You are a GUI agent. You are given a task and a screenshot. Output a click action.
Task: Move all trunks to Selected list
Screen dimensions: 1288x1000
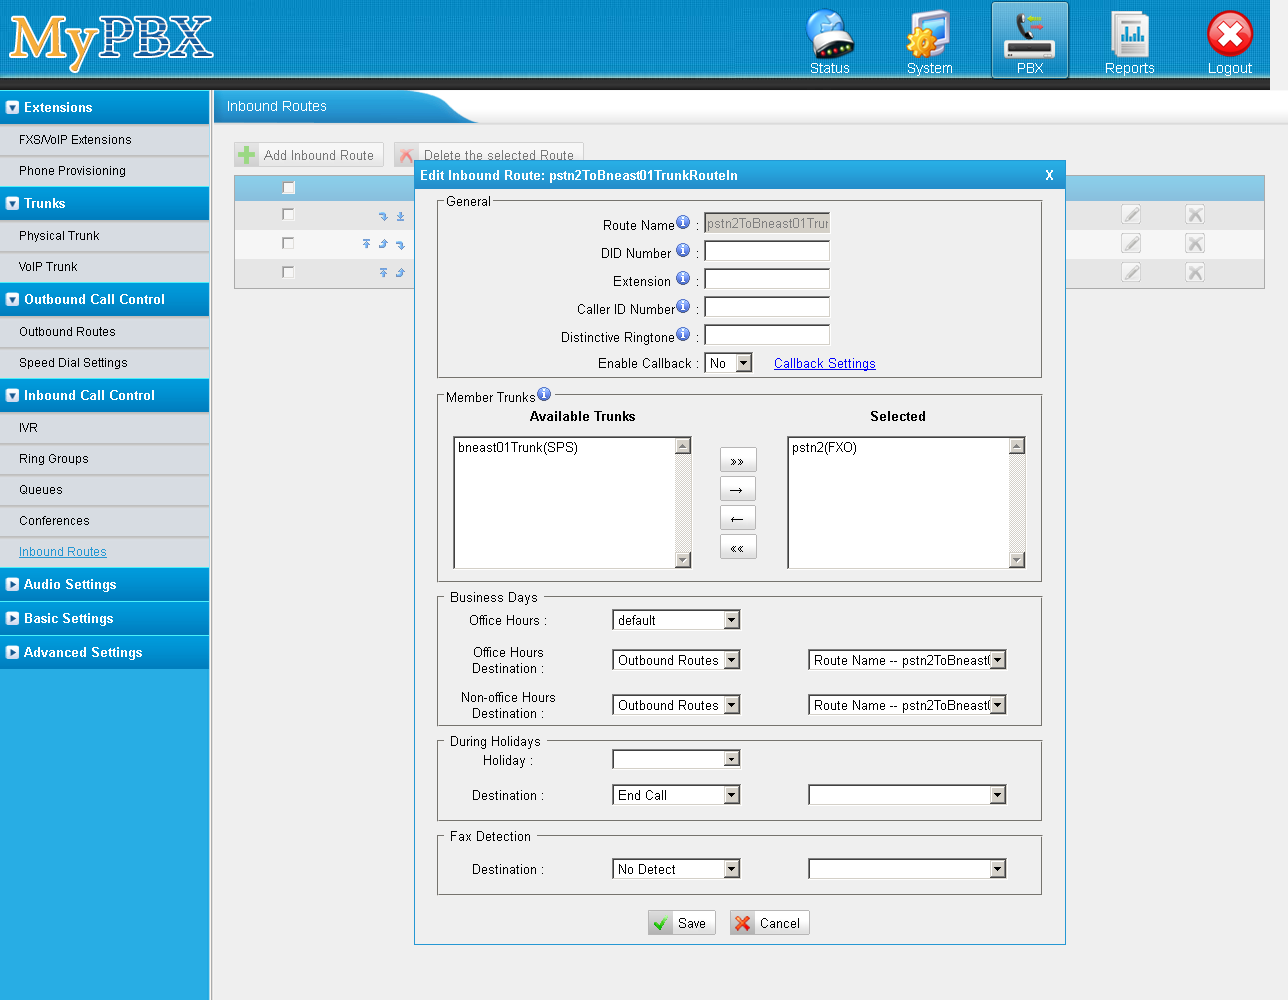coord(738,460)
